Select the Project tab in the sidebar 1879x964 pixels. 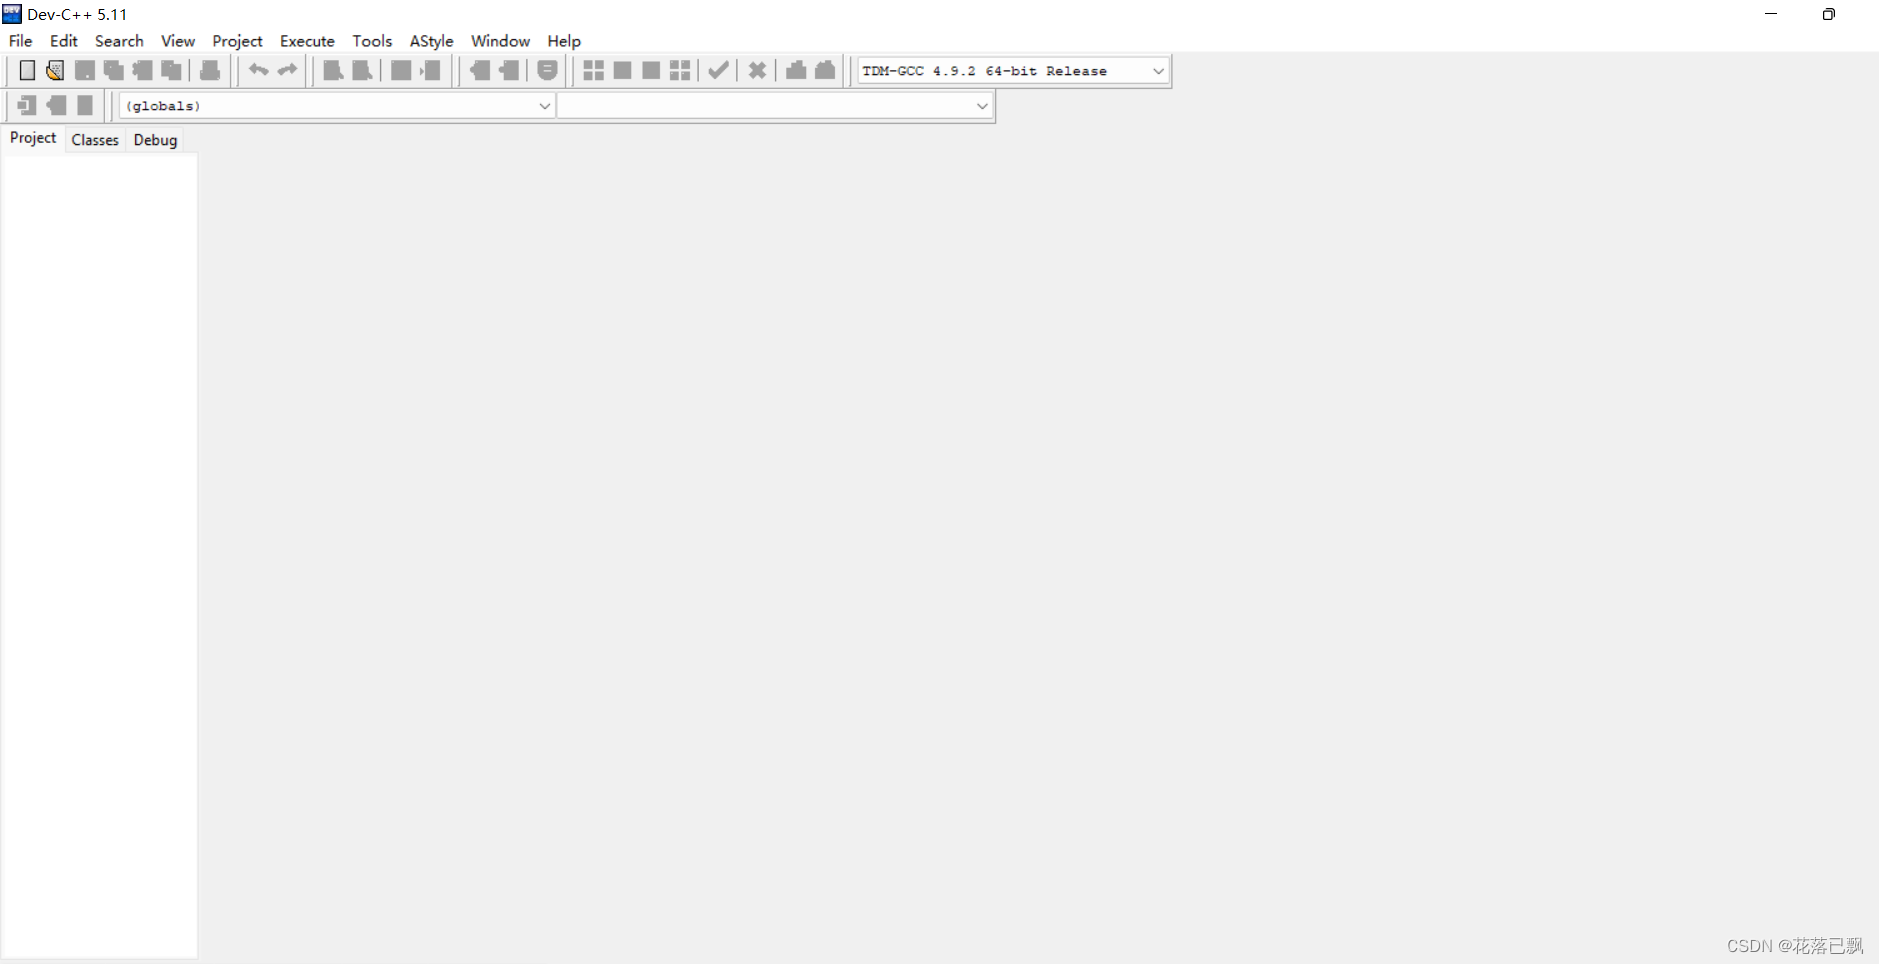pyautogui.click(x=33, y=138)
